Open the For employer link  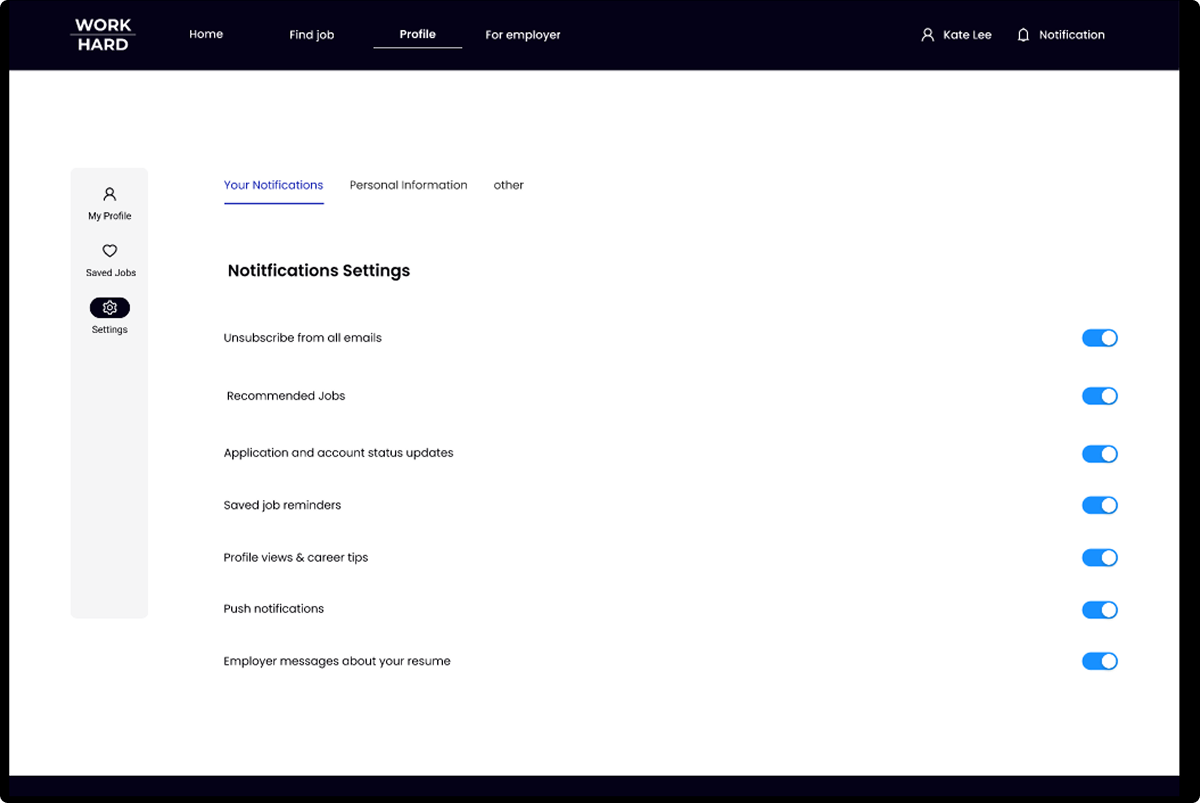[522, 35]
